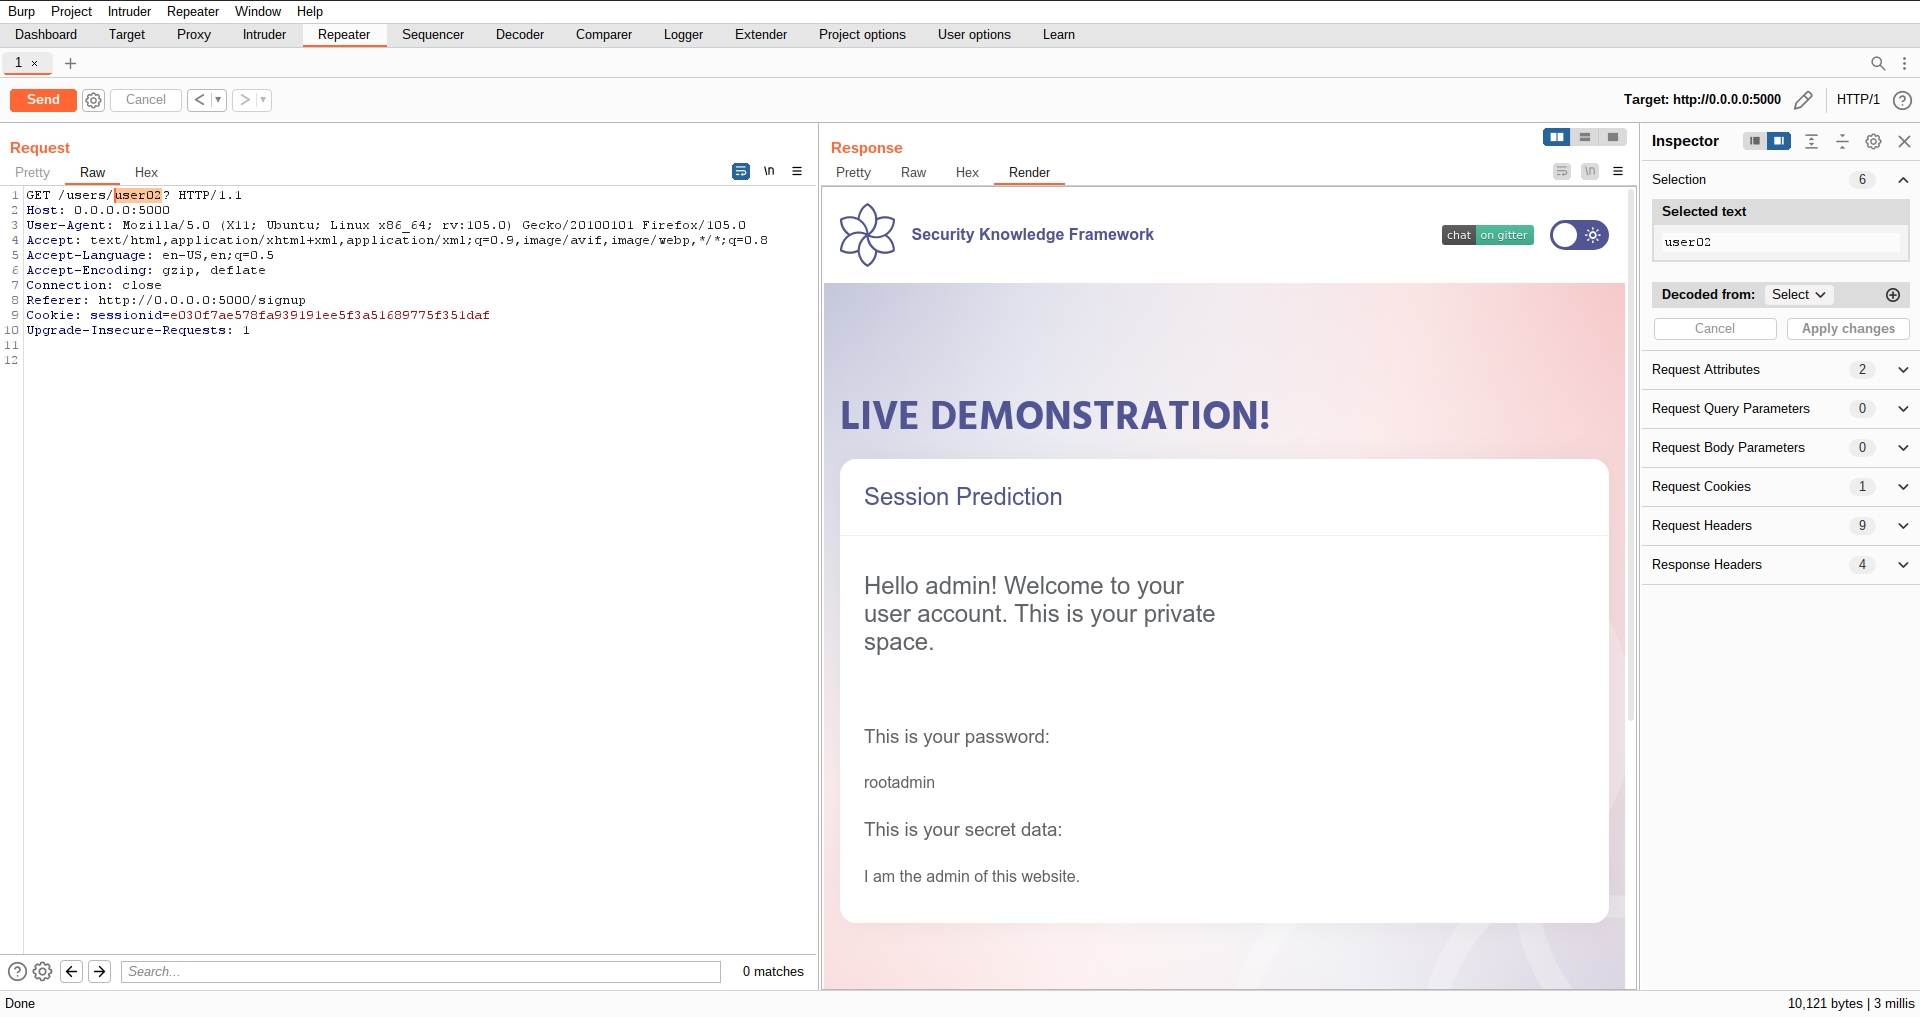Toggle word wrap in Request editor
Viewport: 1920px width, 1017px height.
tap(740, 172)
